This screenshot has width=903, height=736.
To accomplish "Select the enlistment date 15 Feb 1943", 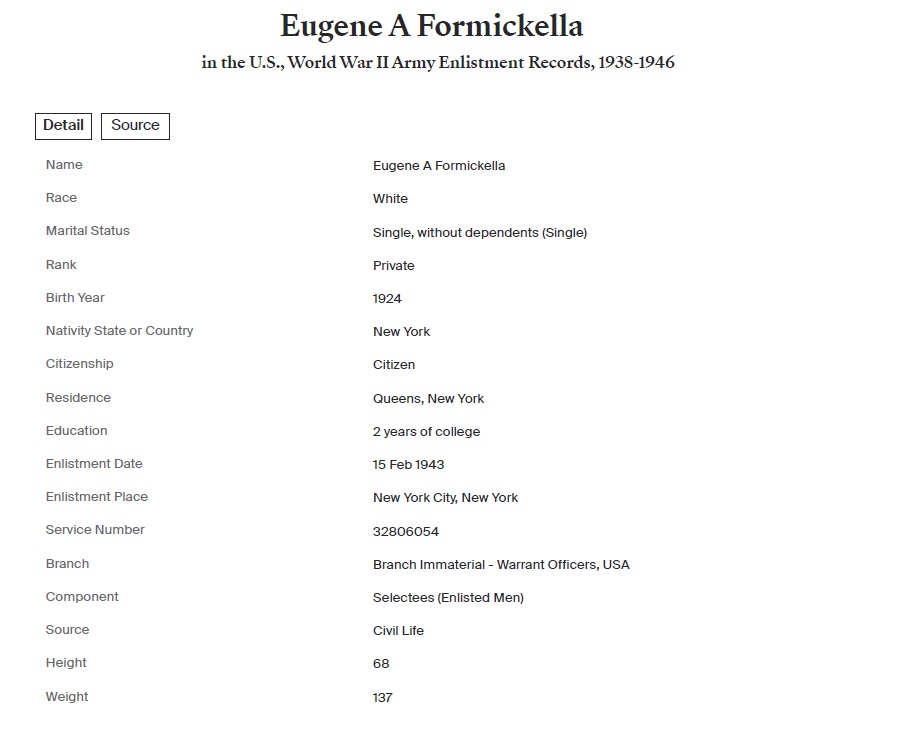I will pyautogui.click(x=408, y=465).
